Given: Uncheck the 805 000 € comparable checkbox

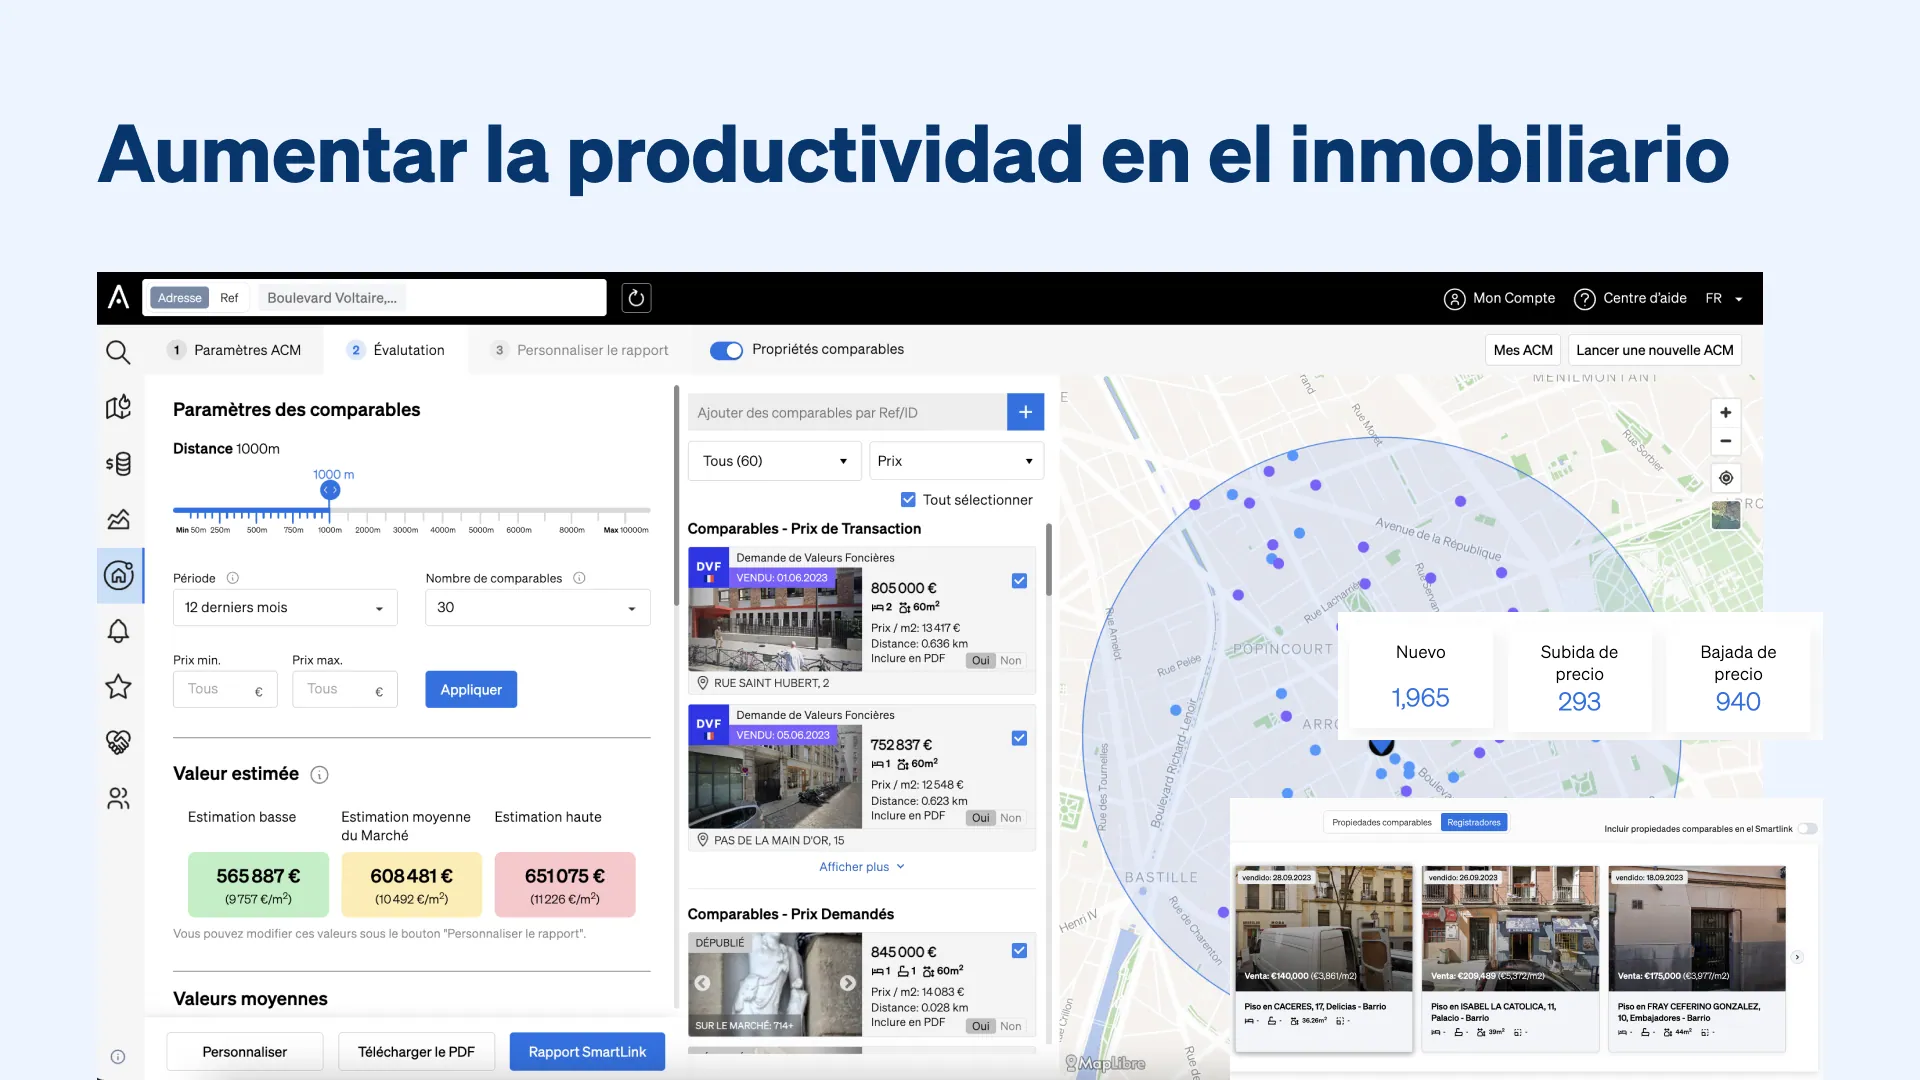Looking at the screenshot, I should (1019, 581).
